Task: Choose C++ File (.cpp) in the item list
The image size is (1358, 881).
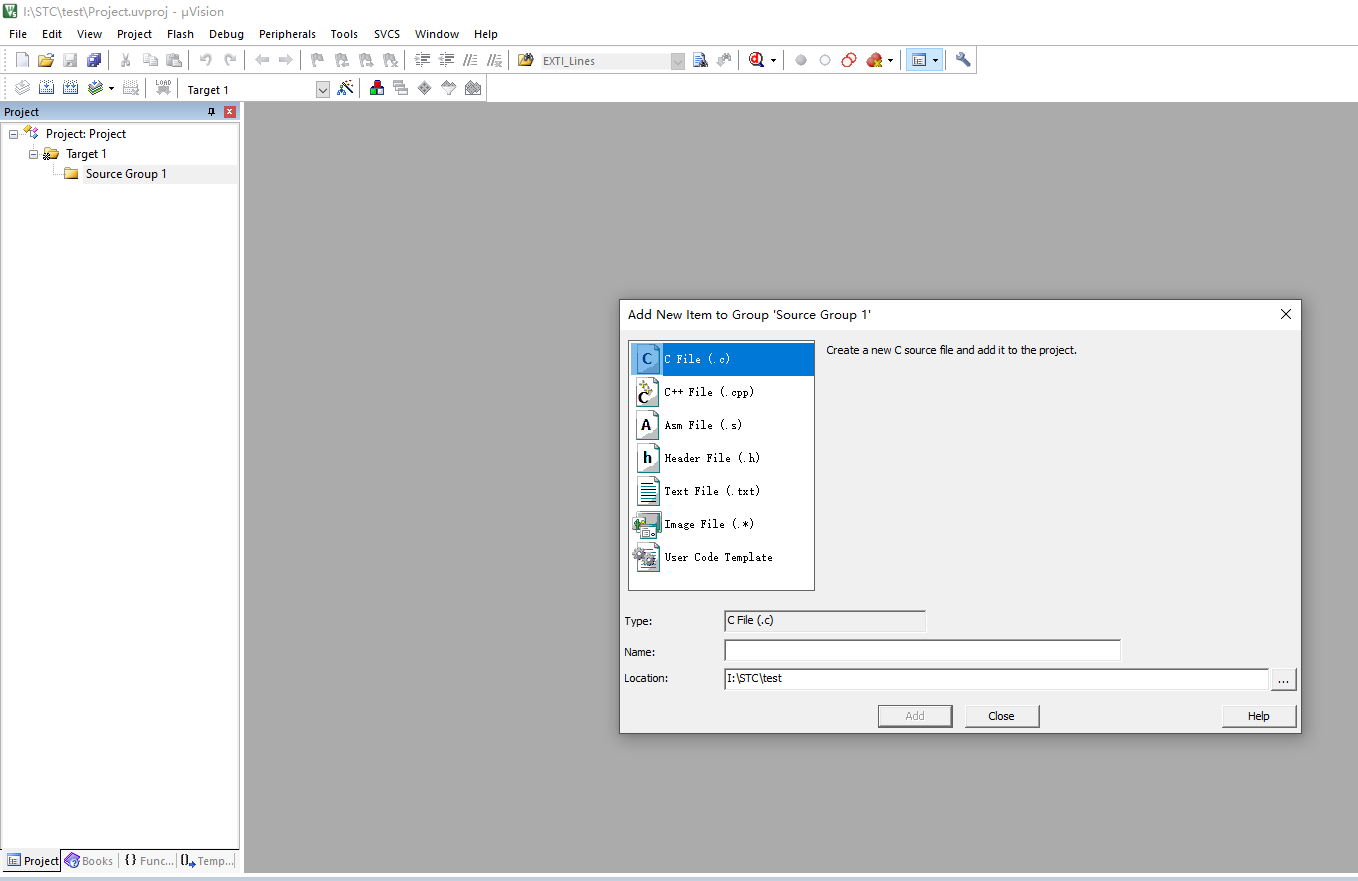Action: 722,392
